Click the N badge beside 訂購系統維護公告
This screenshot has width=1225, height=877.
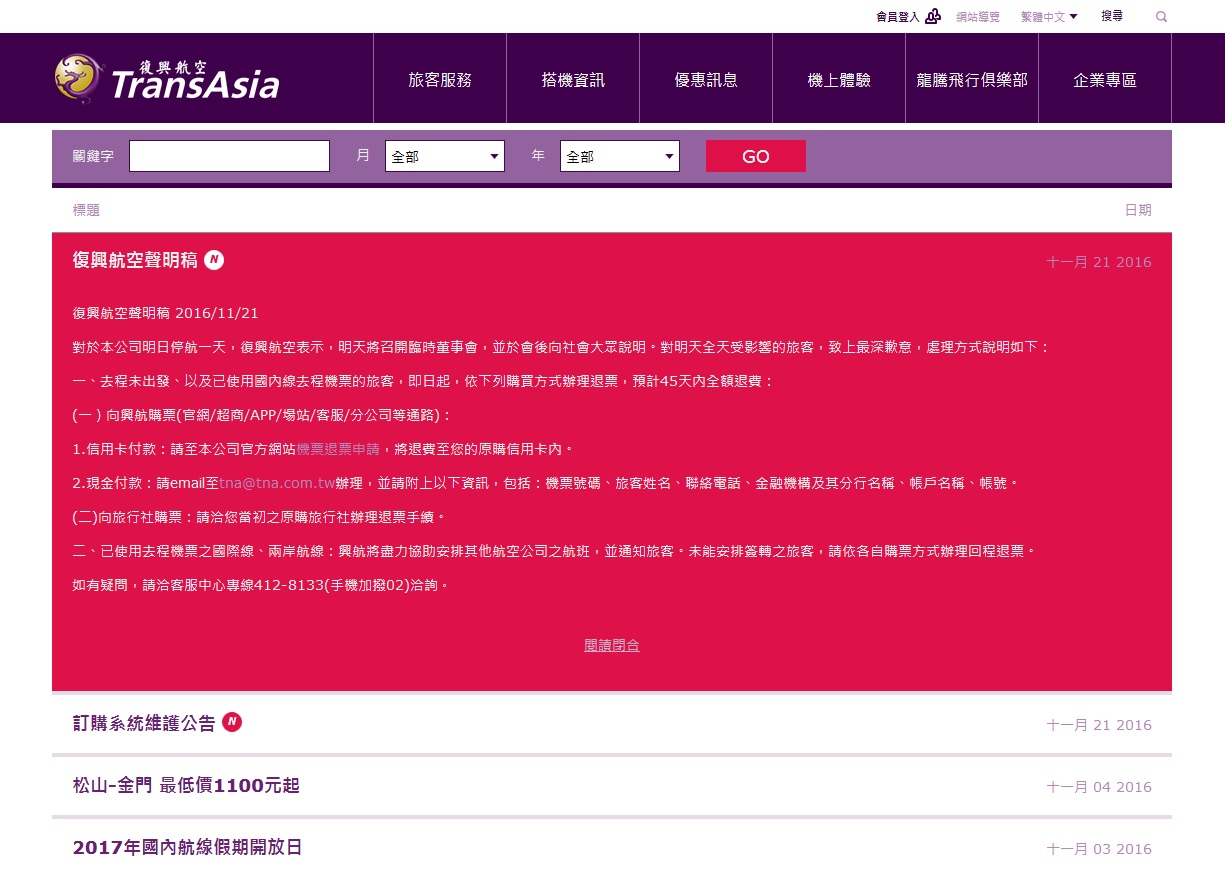[x=232, y=722]
